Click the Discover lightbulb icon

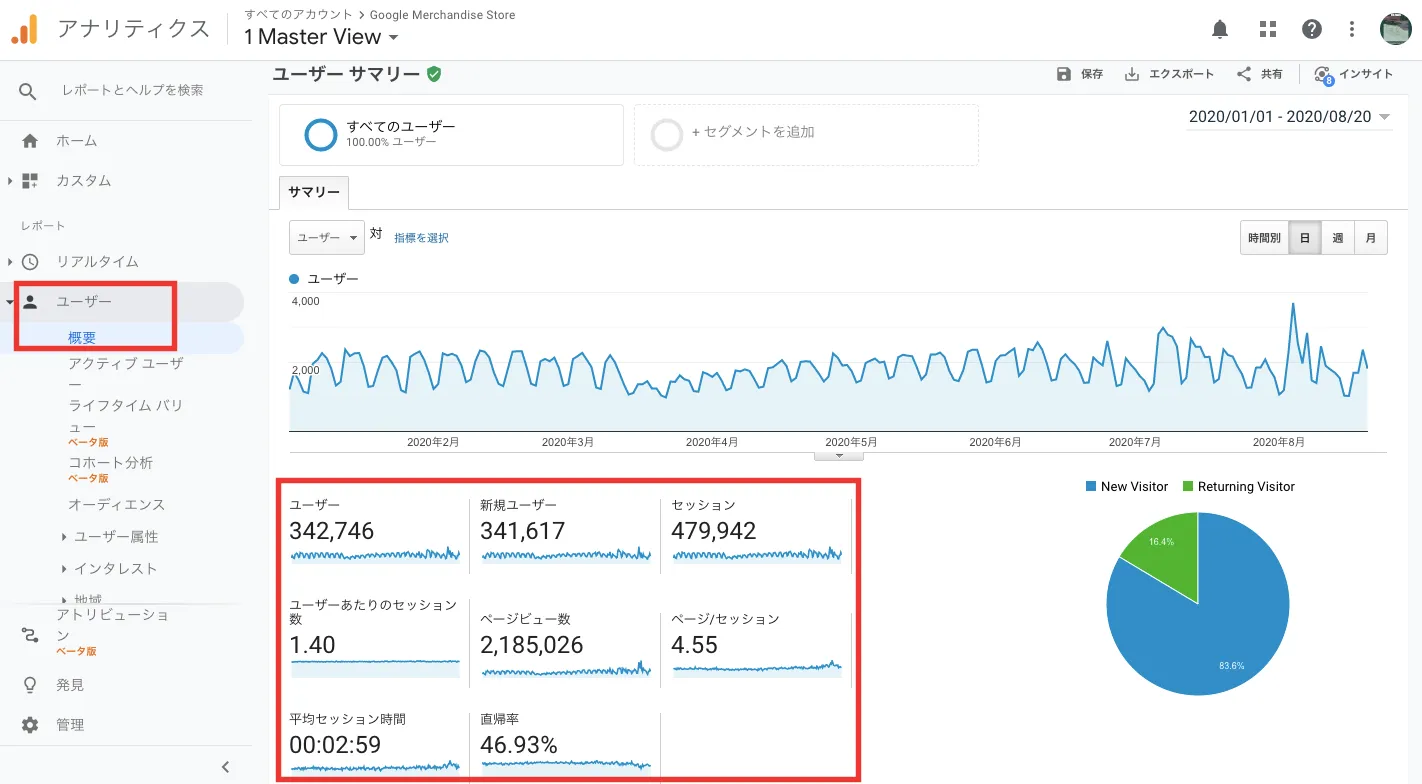[30, 685]
